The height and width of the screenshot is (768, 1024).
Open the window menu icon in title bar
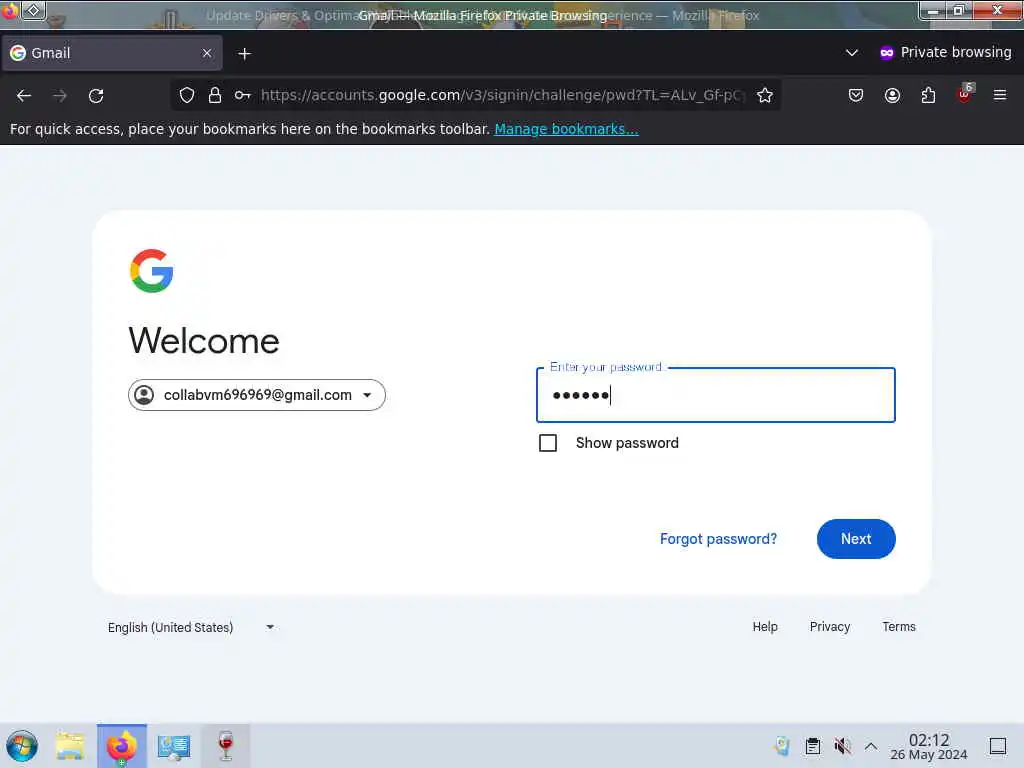point(33,10)
